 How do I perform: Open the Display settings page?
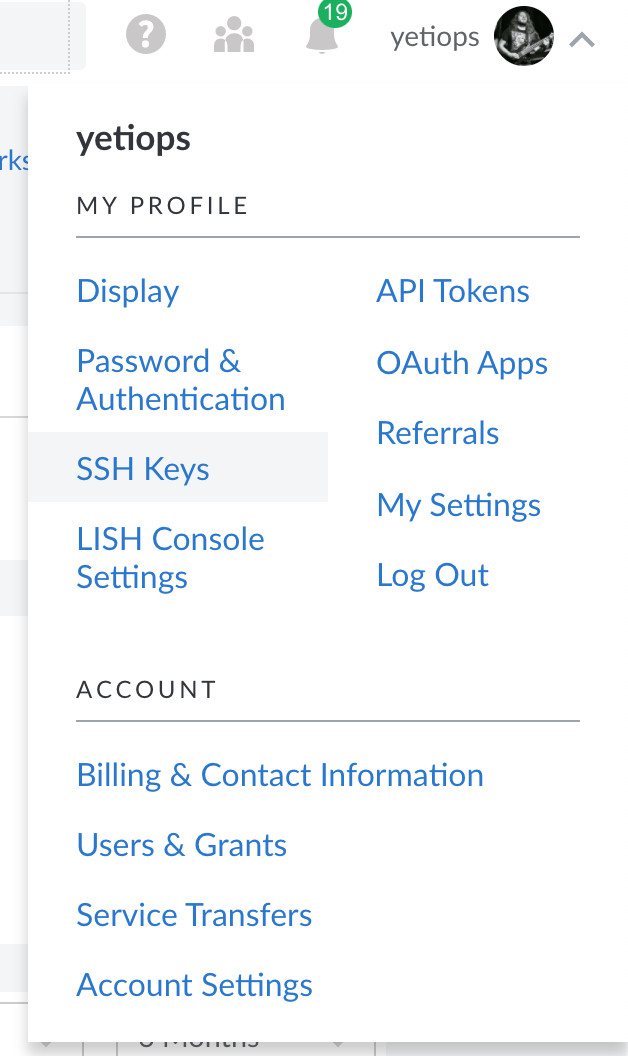click(127, 291)
